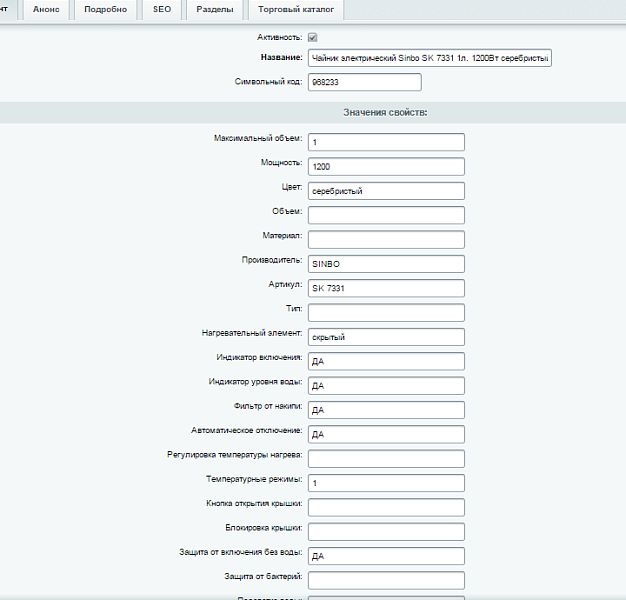The height and width of the screenshot is (600, 626).
Task: Focus the Символьный код field
Action: tap(364, 82)
